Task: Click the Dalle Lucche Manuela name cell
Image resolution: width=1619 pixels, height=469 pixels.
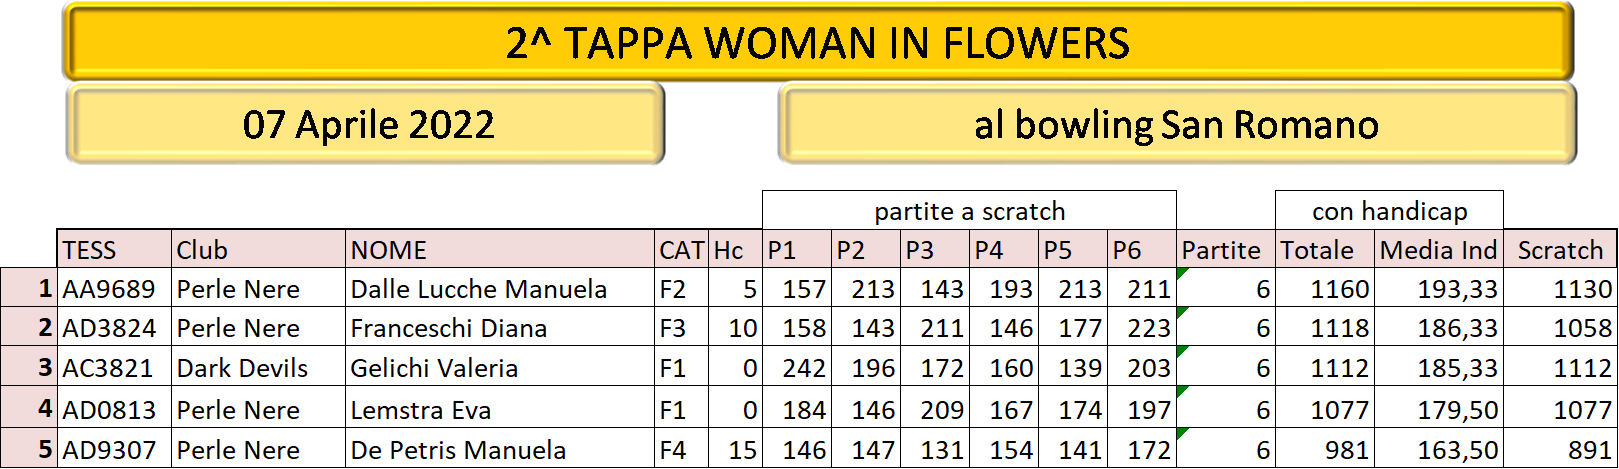Action: click(501, 288)
